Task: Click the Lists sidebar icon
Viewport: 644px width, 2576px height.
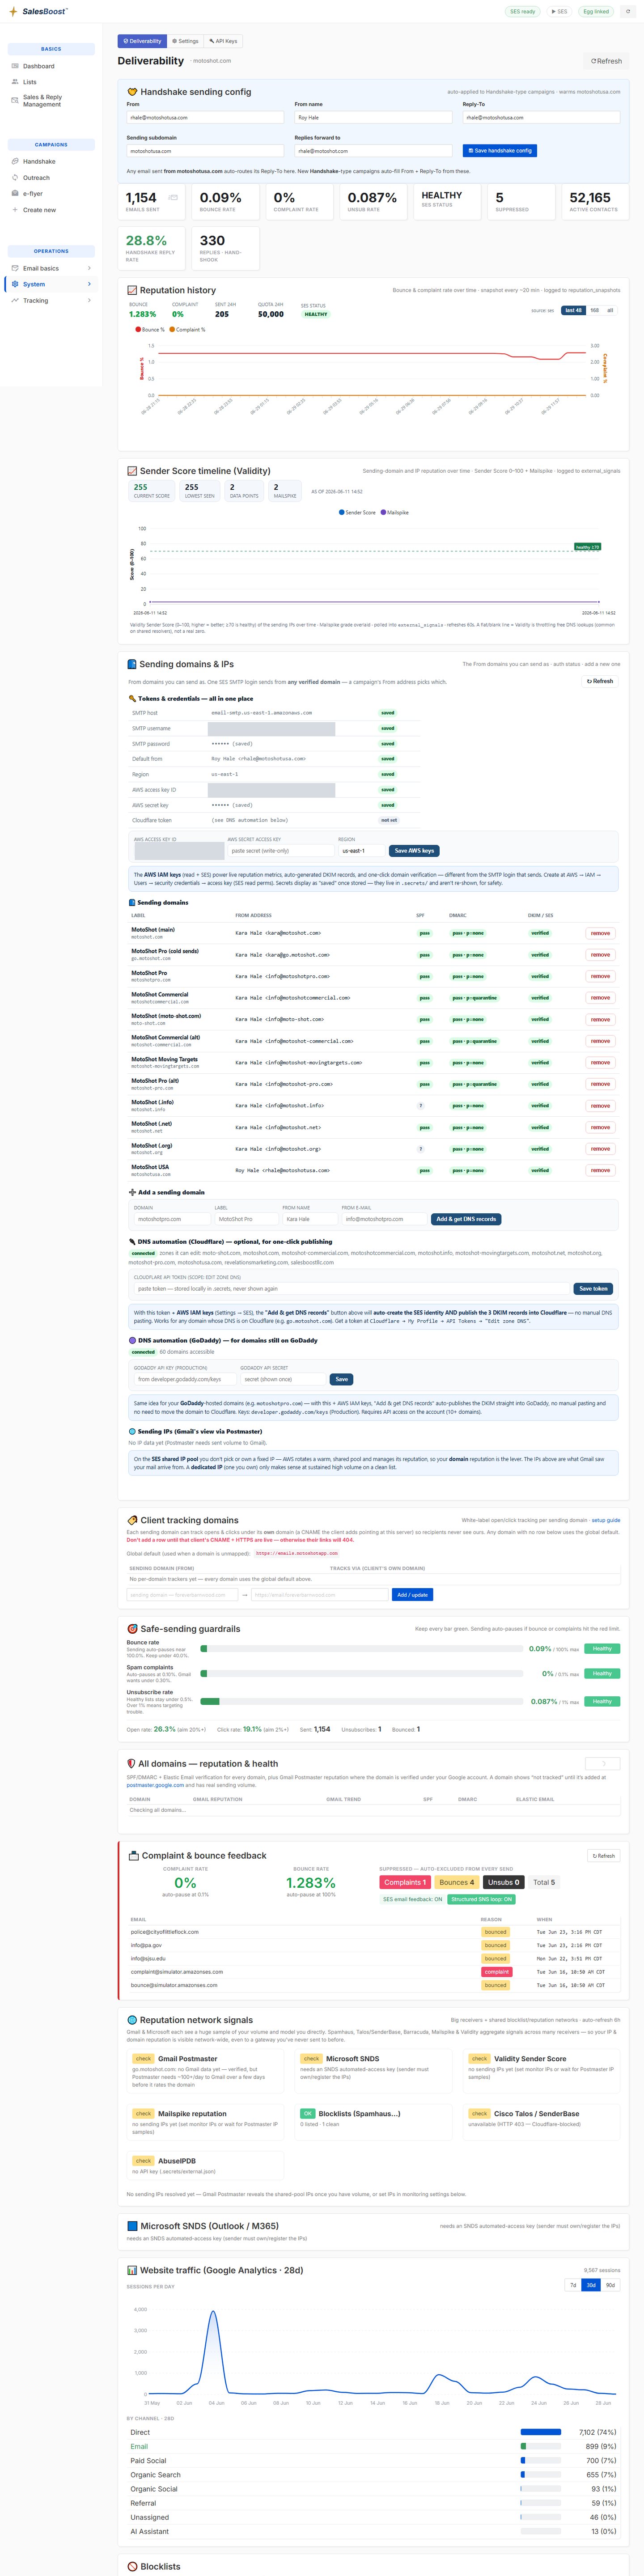Action: (x=15, y=82)
